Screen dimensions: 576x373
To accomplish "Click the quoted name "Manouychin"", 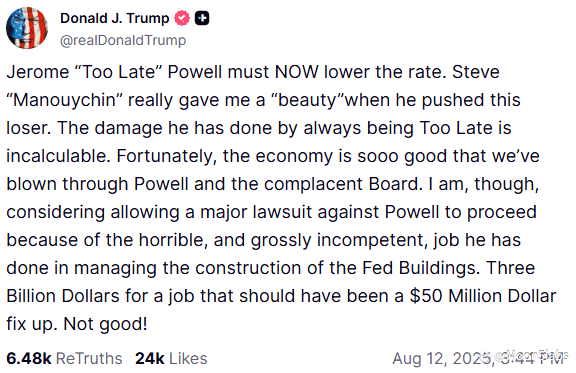I will [x=65, y=100].
